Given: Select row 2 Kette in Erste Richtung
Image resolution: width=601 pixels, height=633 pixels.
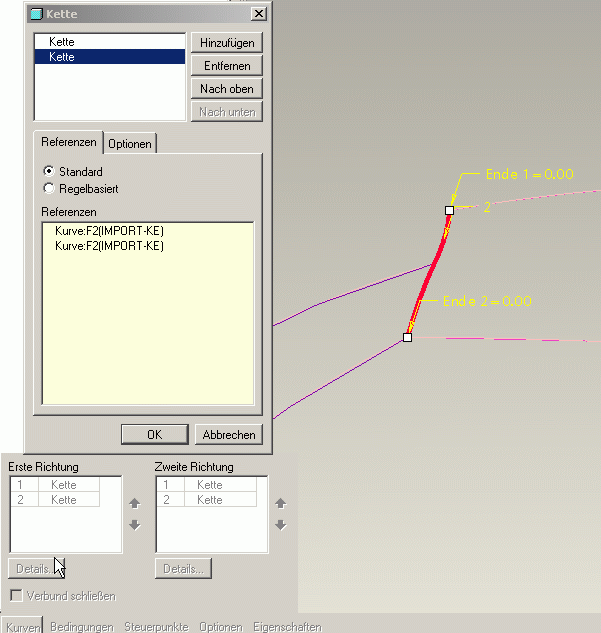Looking at the screenshot, I should tap(55, 499).
